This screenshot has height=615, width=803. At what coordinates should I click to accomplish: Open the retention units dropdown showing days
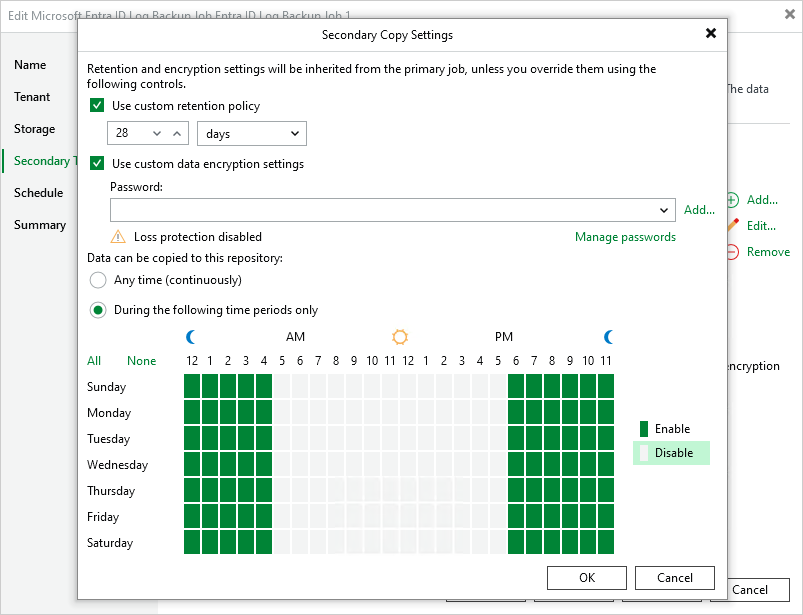251,133
